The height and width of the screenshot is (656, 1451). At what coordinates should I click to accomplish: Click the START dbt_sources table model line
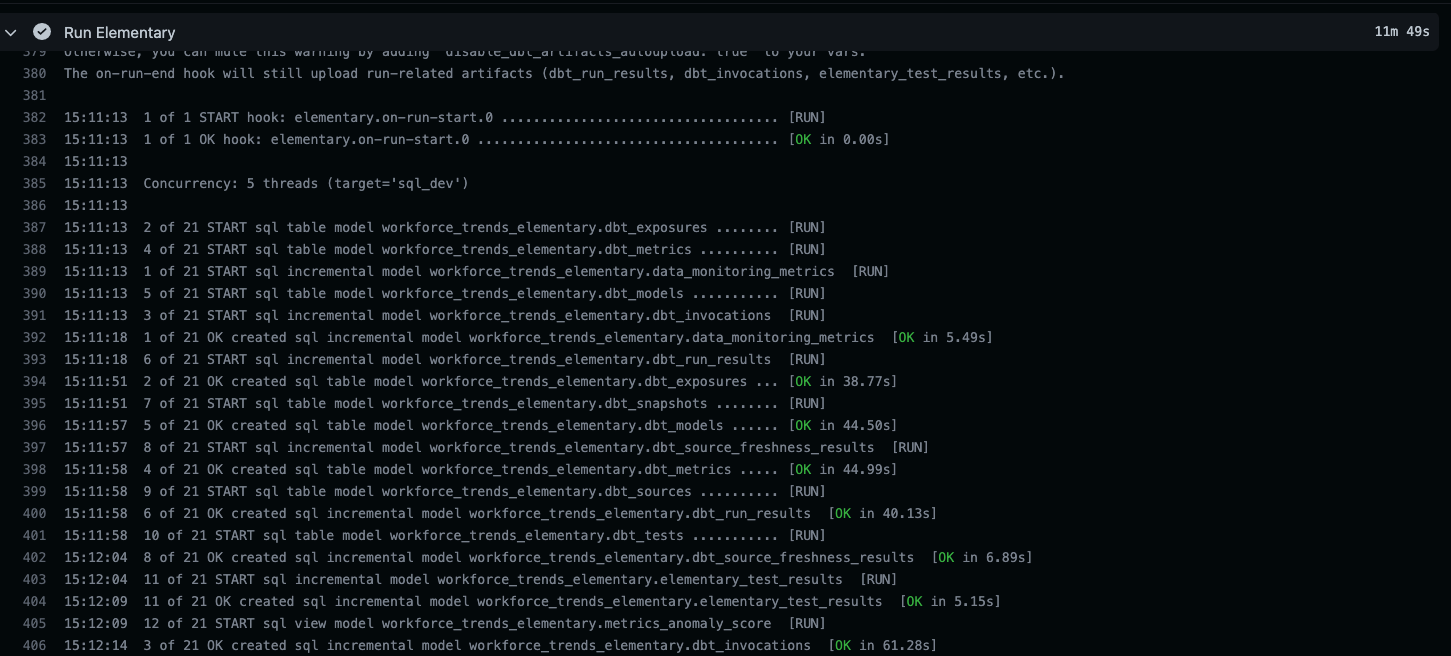(445, 491)
